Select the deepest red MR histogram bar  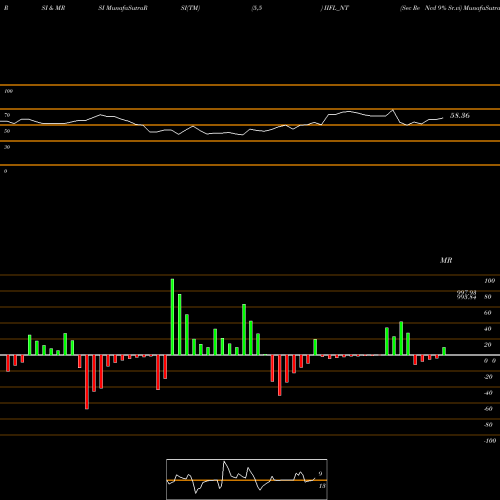pos(87,382)
